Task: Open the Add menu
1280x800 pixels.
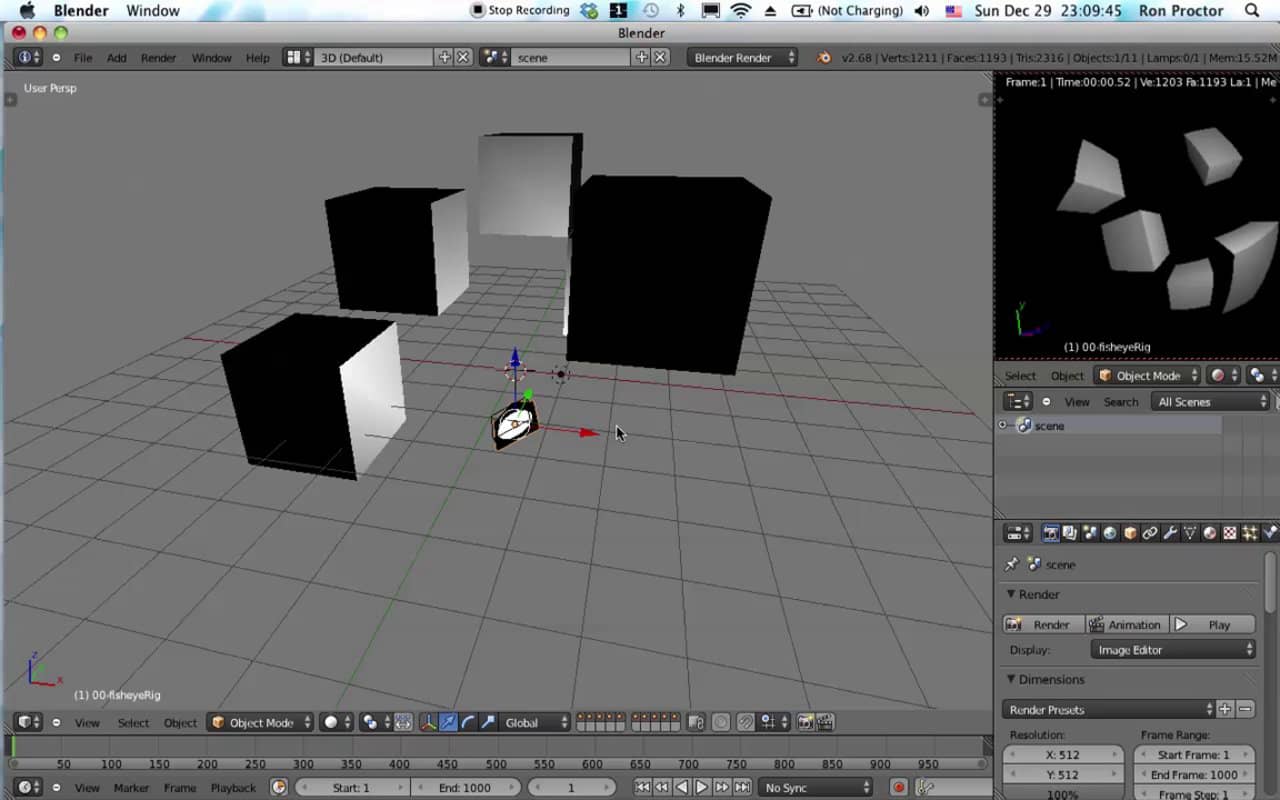Action: point(117,57)
